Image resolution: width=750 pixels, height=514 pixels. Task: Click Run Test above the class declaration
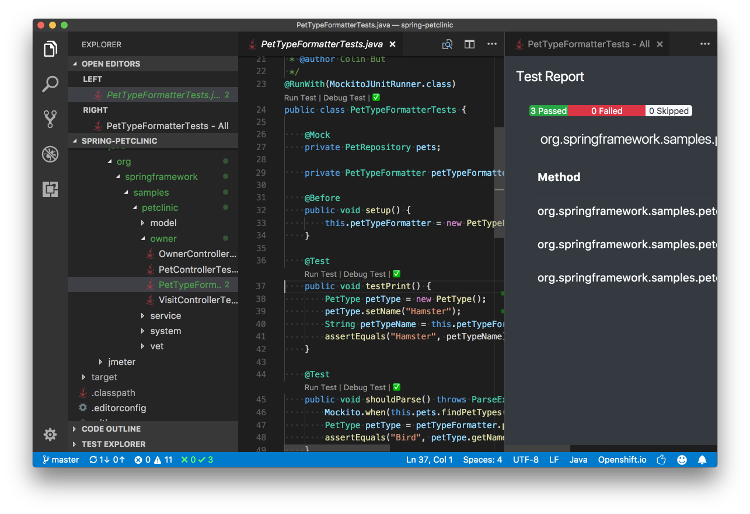click(x=300, y=98)
